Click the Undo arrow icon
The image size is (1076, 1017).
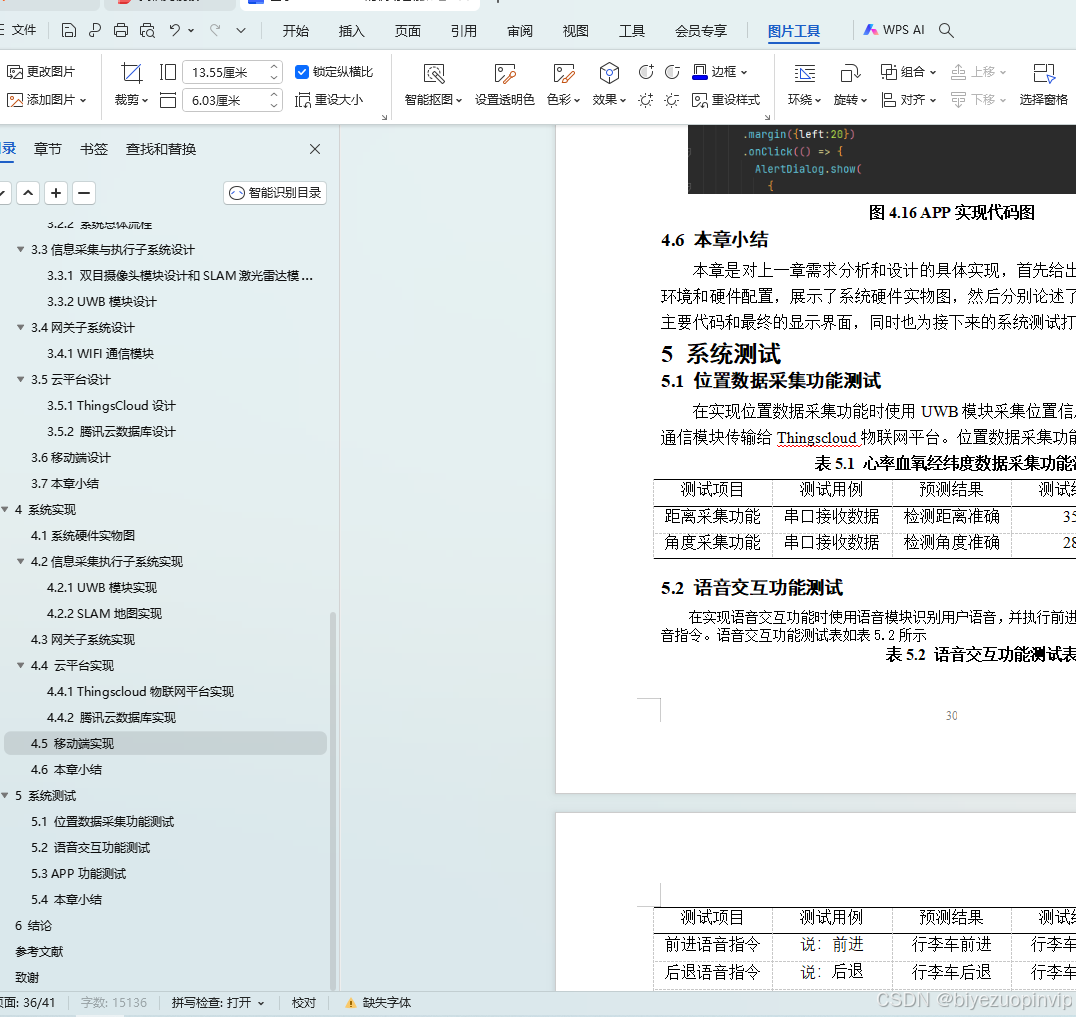click(x=175, y=30)
